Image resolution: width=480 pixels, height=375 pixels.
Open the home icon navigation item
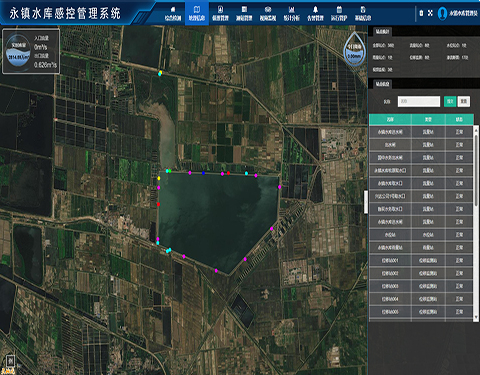(x=173, y=13)
